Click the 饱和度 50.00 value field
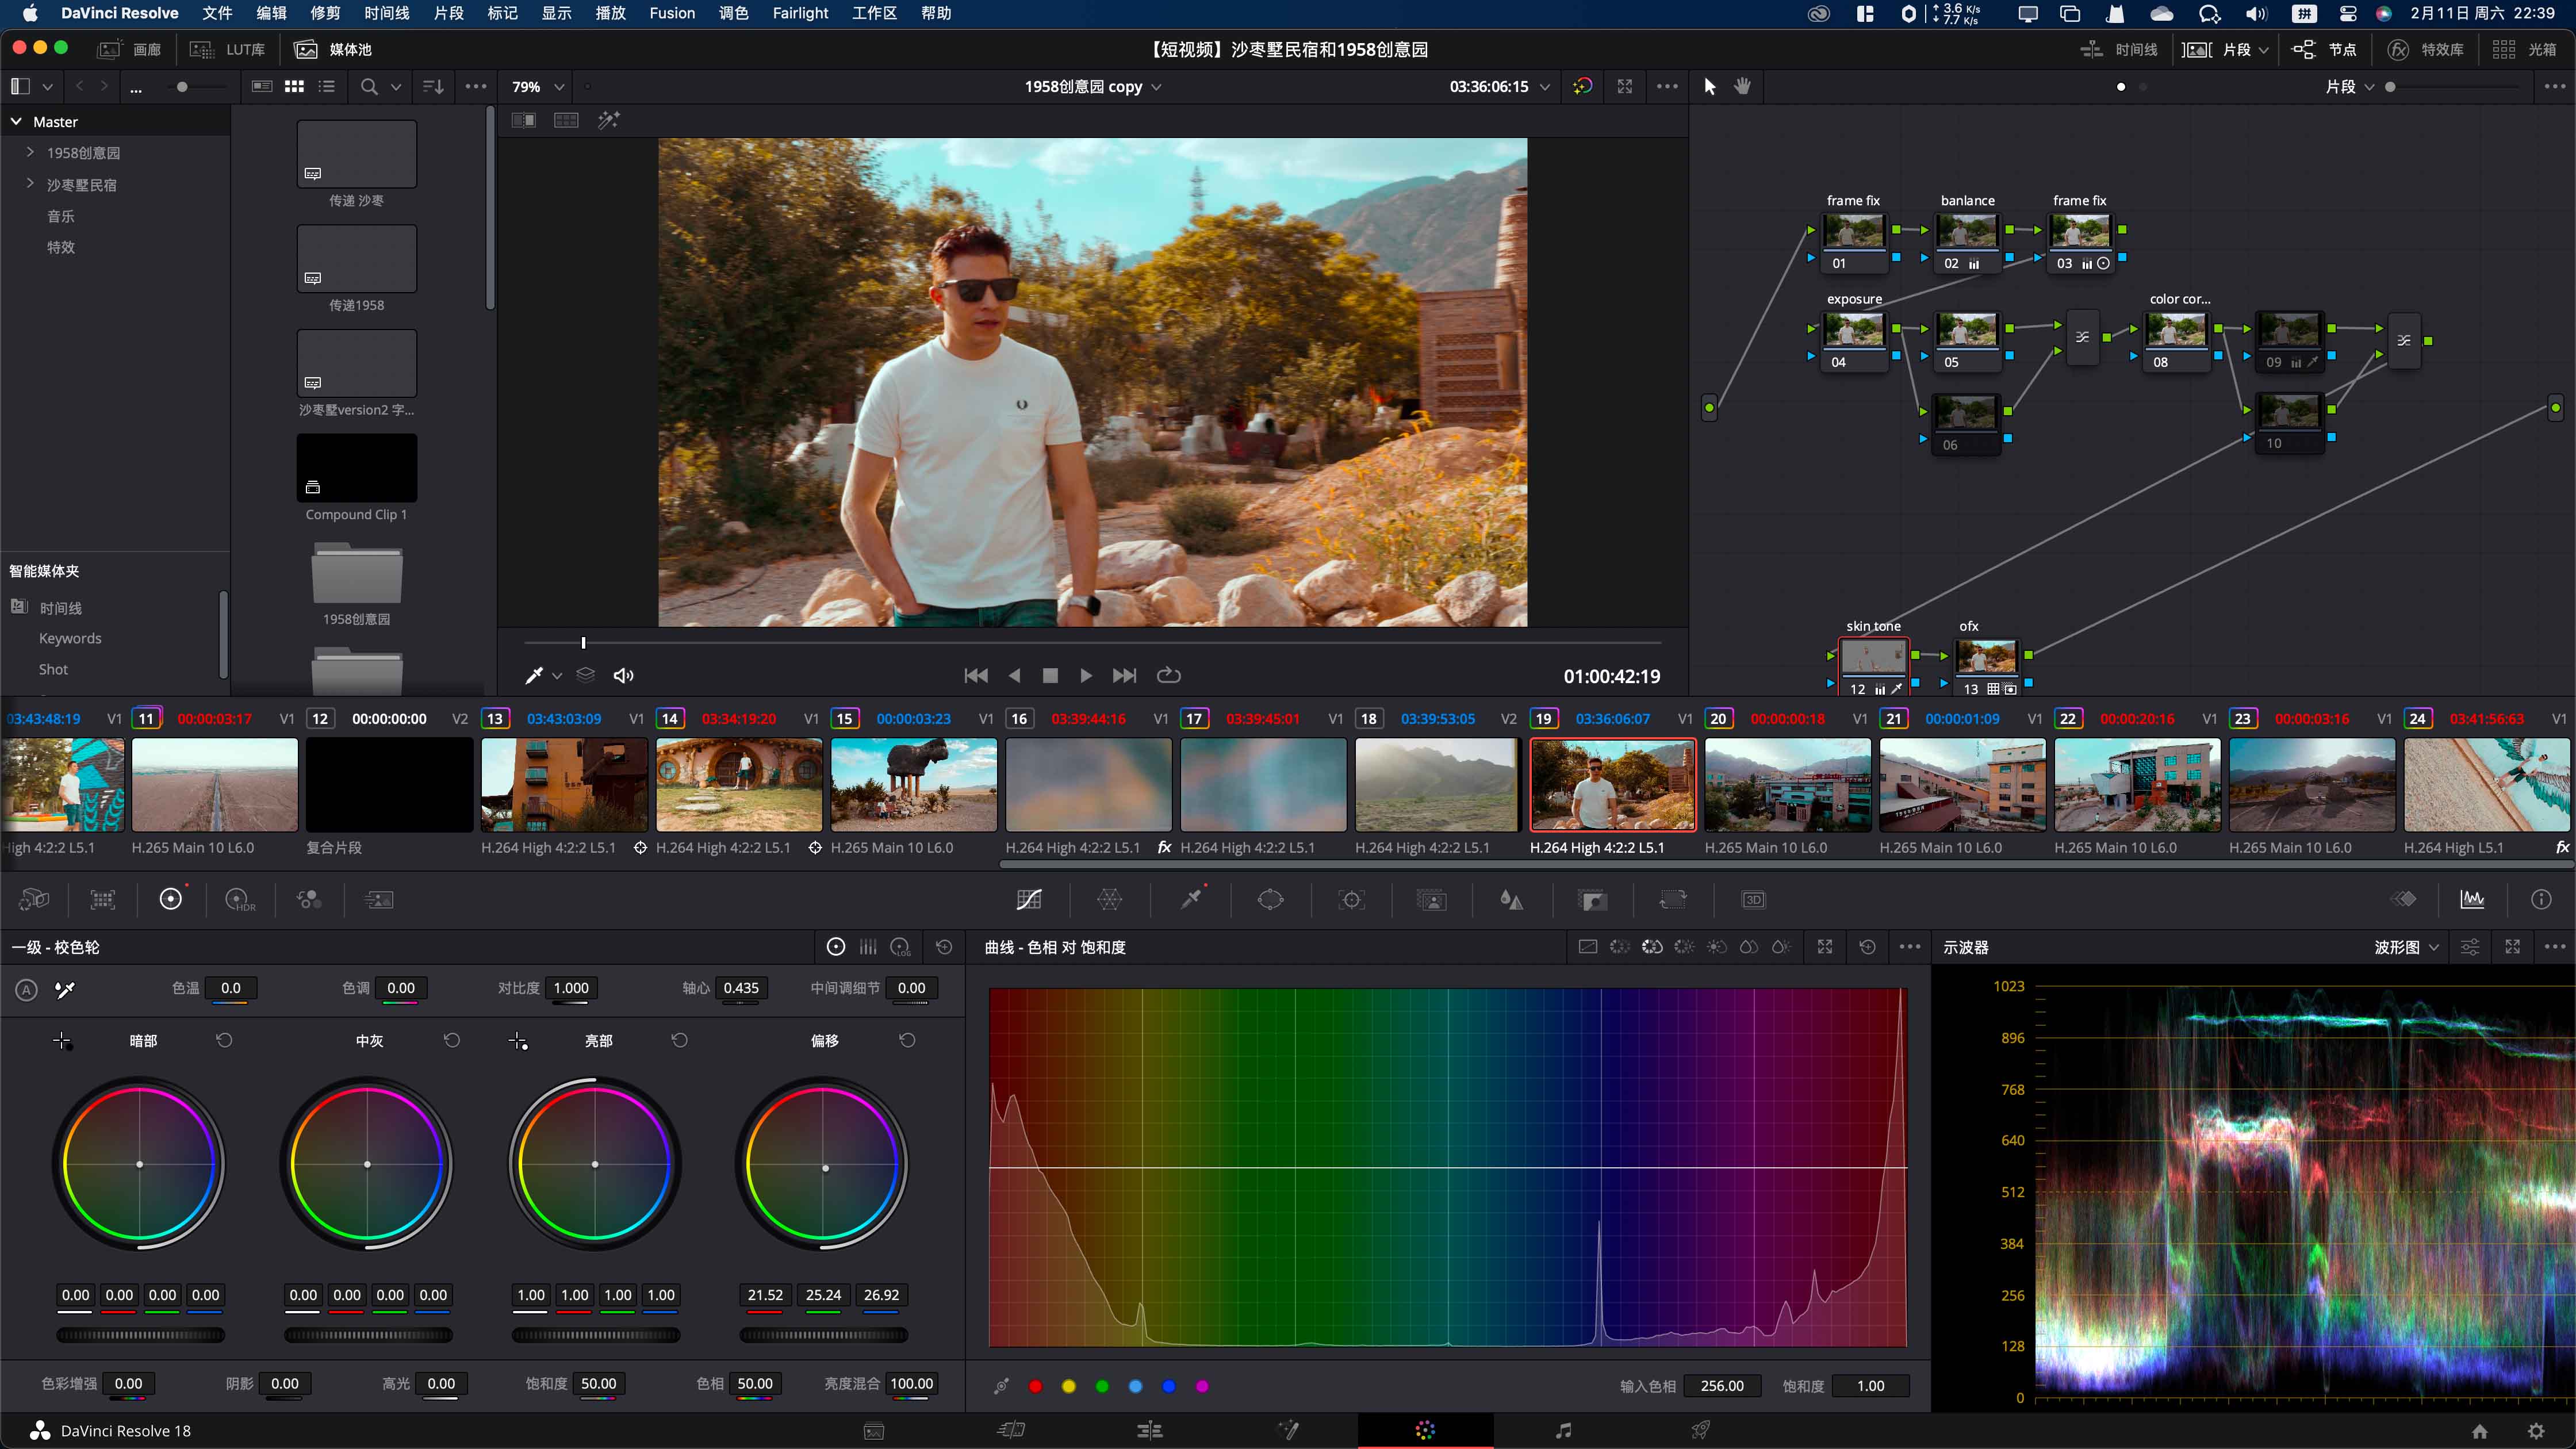Image resolution: width=2576 pixels, height=1449 pixels. click(598, 1384)
